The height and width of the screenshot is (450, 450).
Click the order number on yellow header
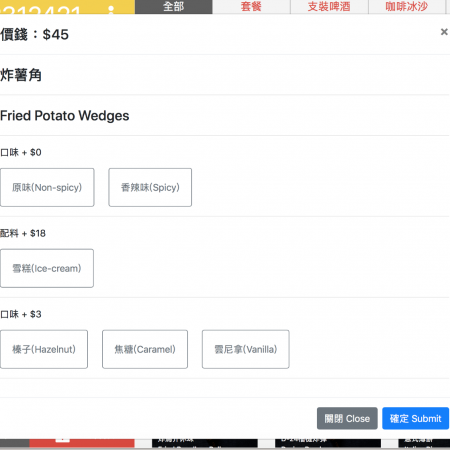pos(41,10)
